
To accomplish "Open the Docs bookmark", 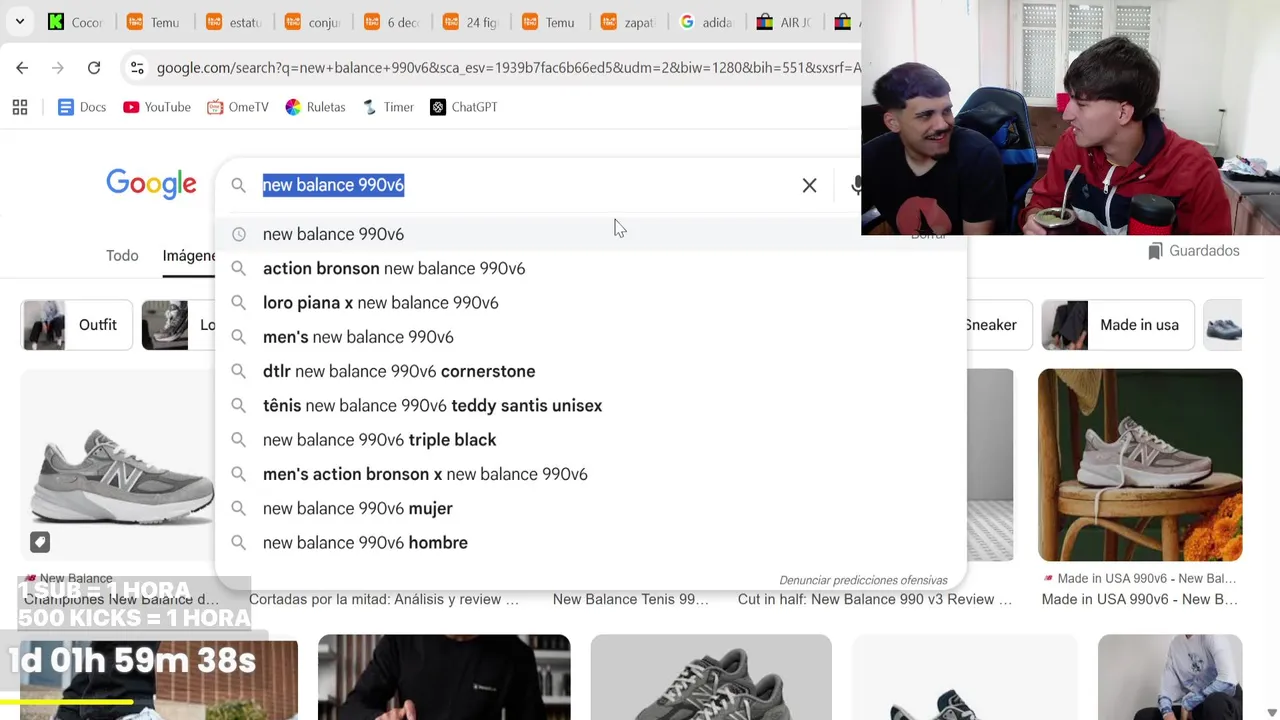I will [81, 107].
